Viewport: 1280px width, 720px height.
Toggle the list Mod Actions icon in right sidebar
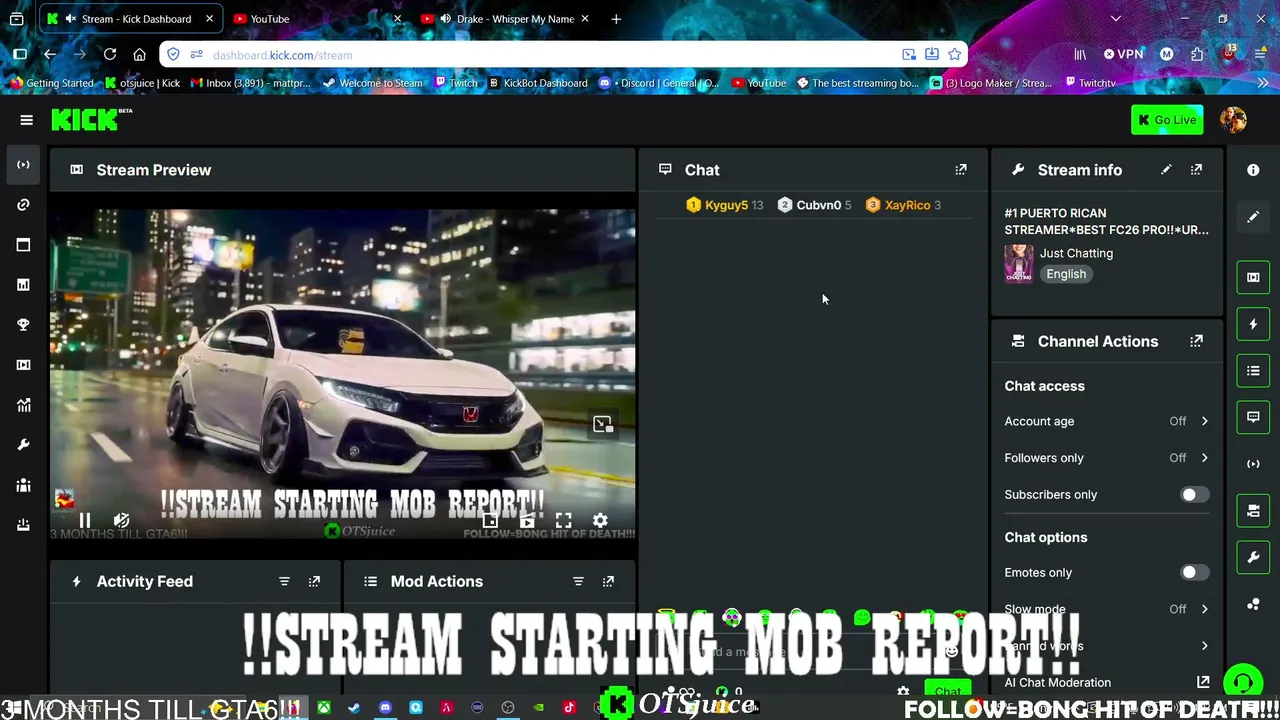(1253, 371)
